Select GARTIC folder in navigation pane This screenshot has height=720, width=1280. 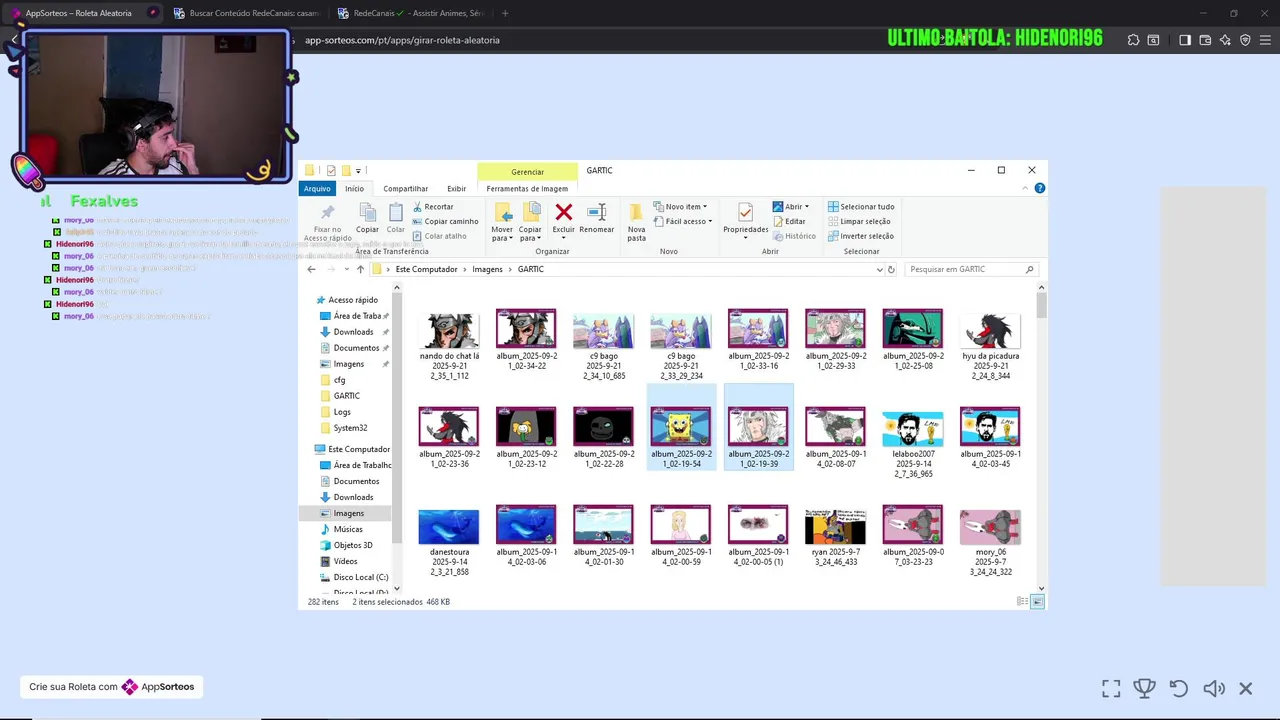click(346, 396)
